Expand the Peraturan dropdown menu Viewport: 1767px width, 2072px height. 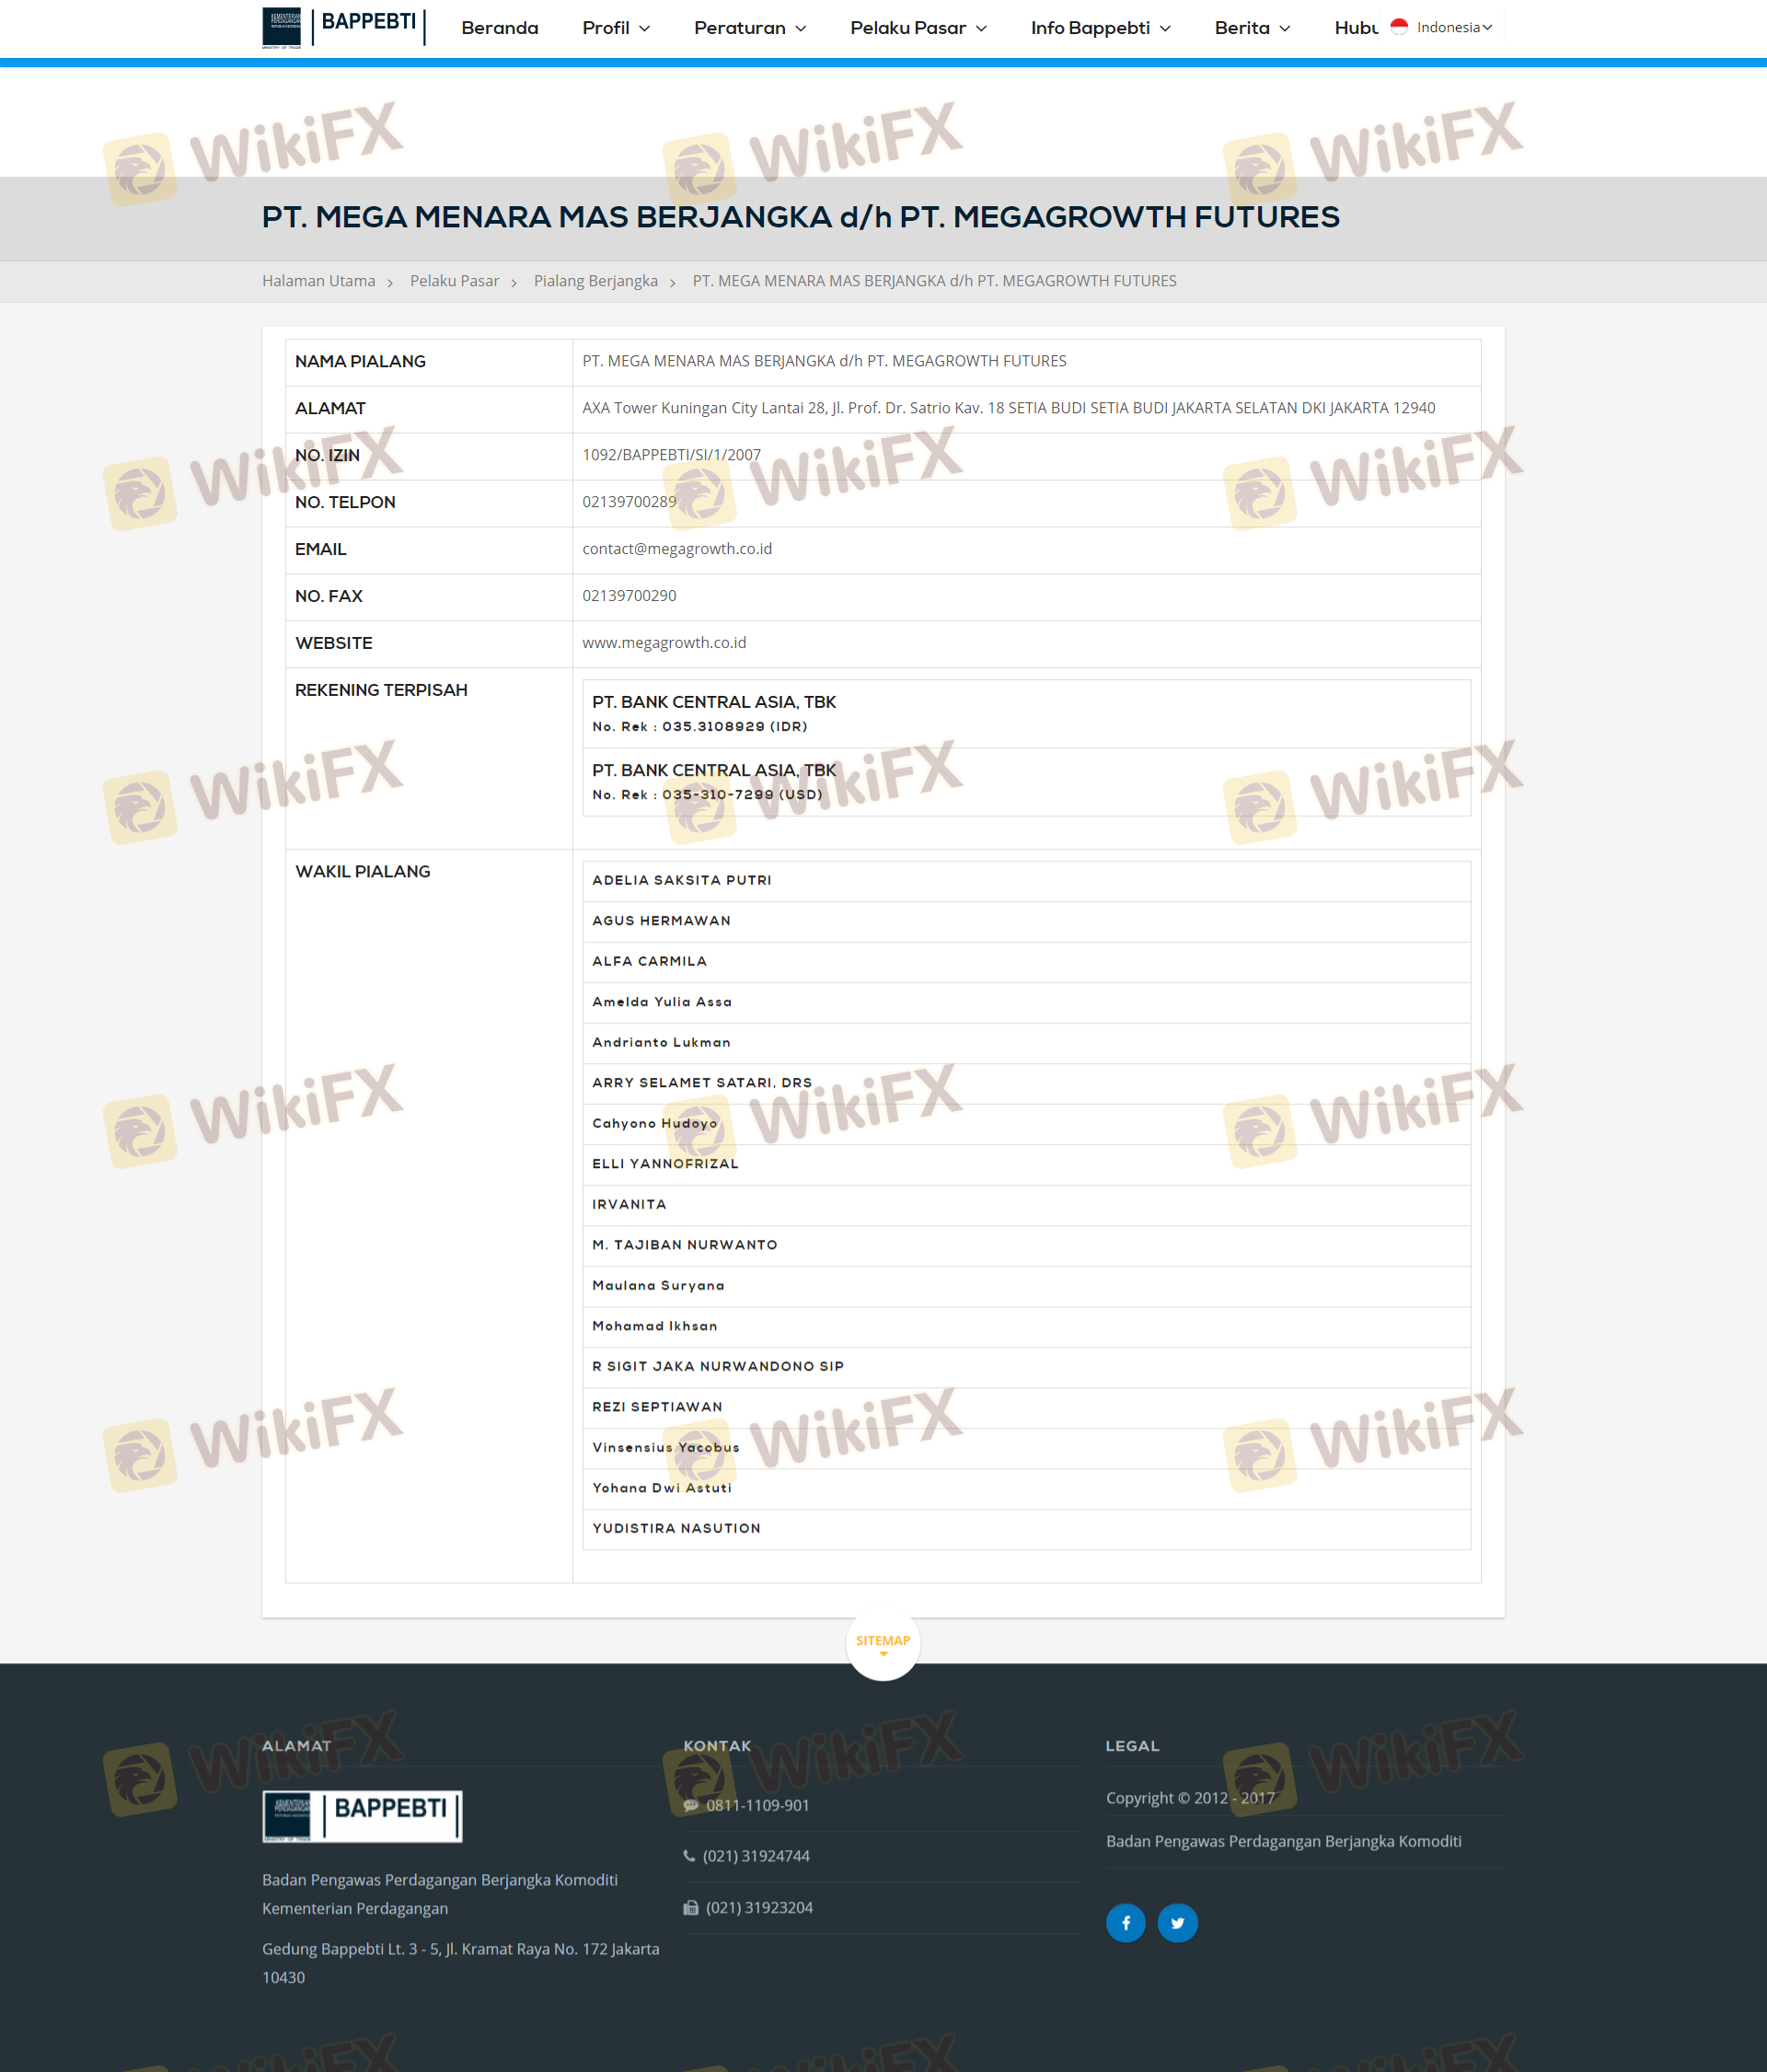tap(750, 28)
